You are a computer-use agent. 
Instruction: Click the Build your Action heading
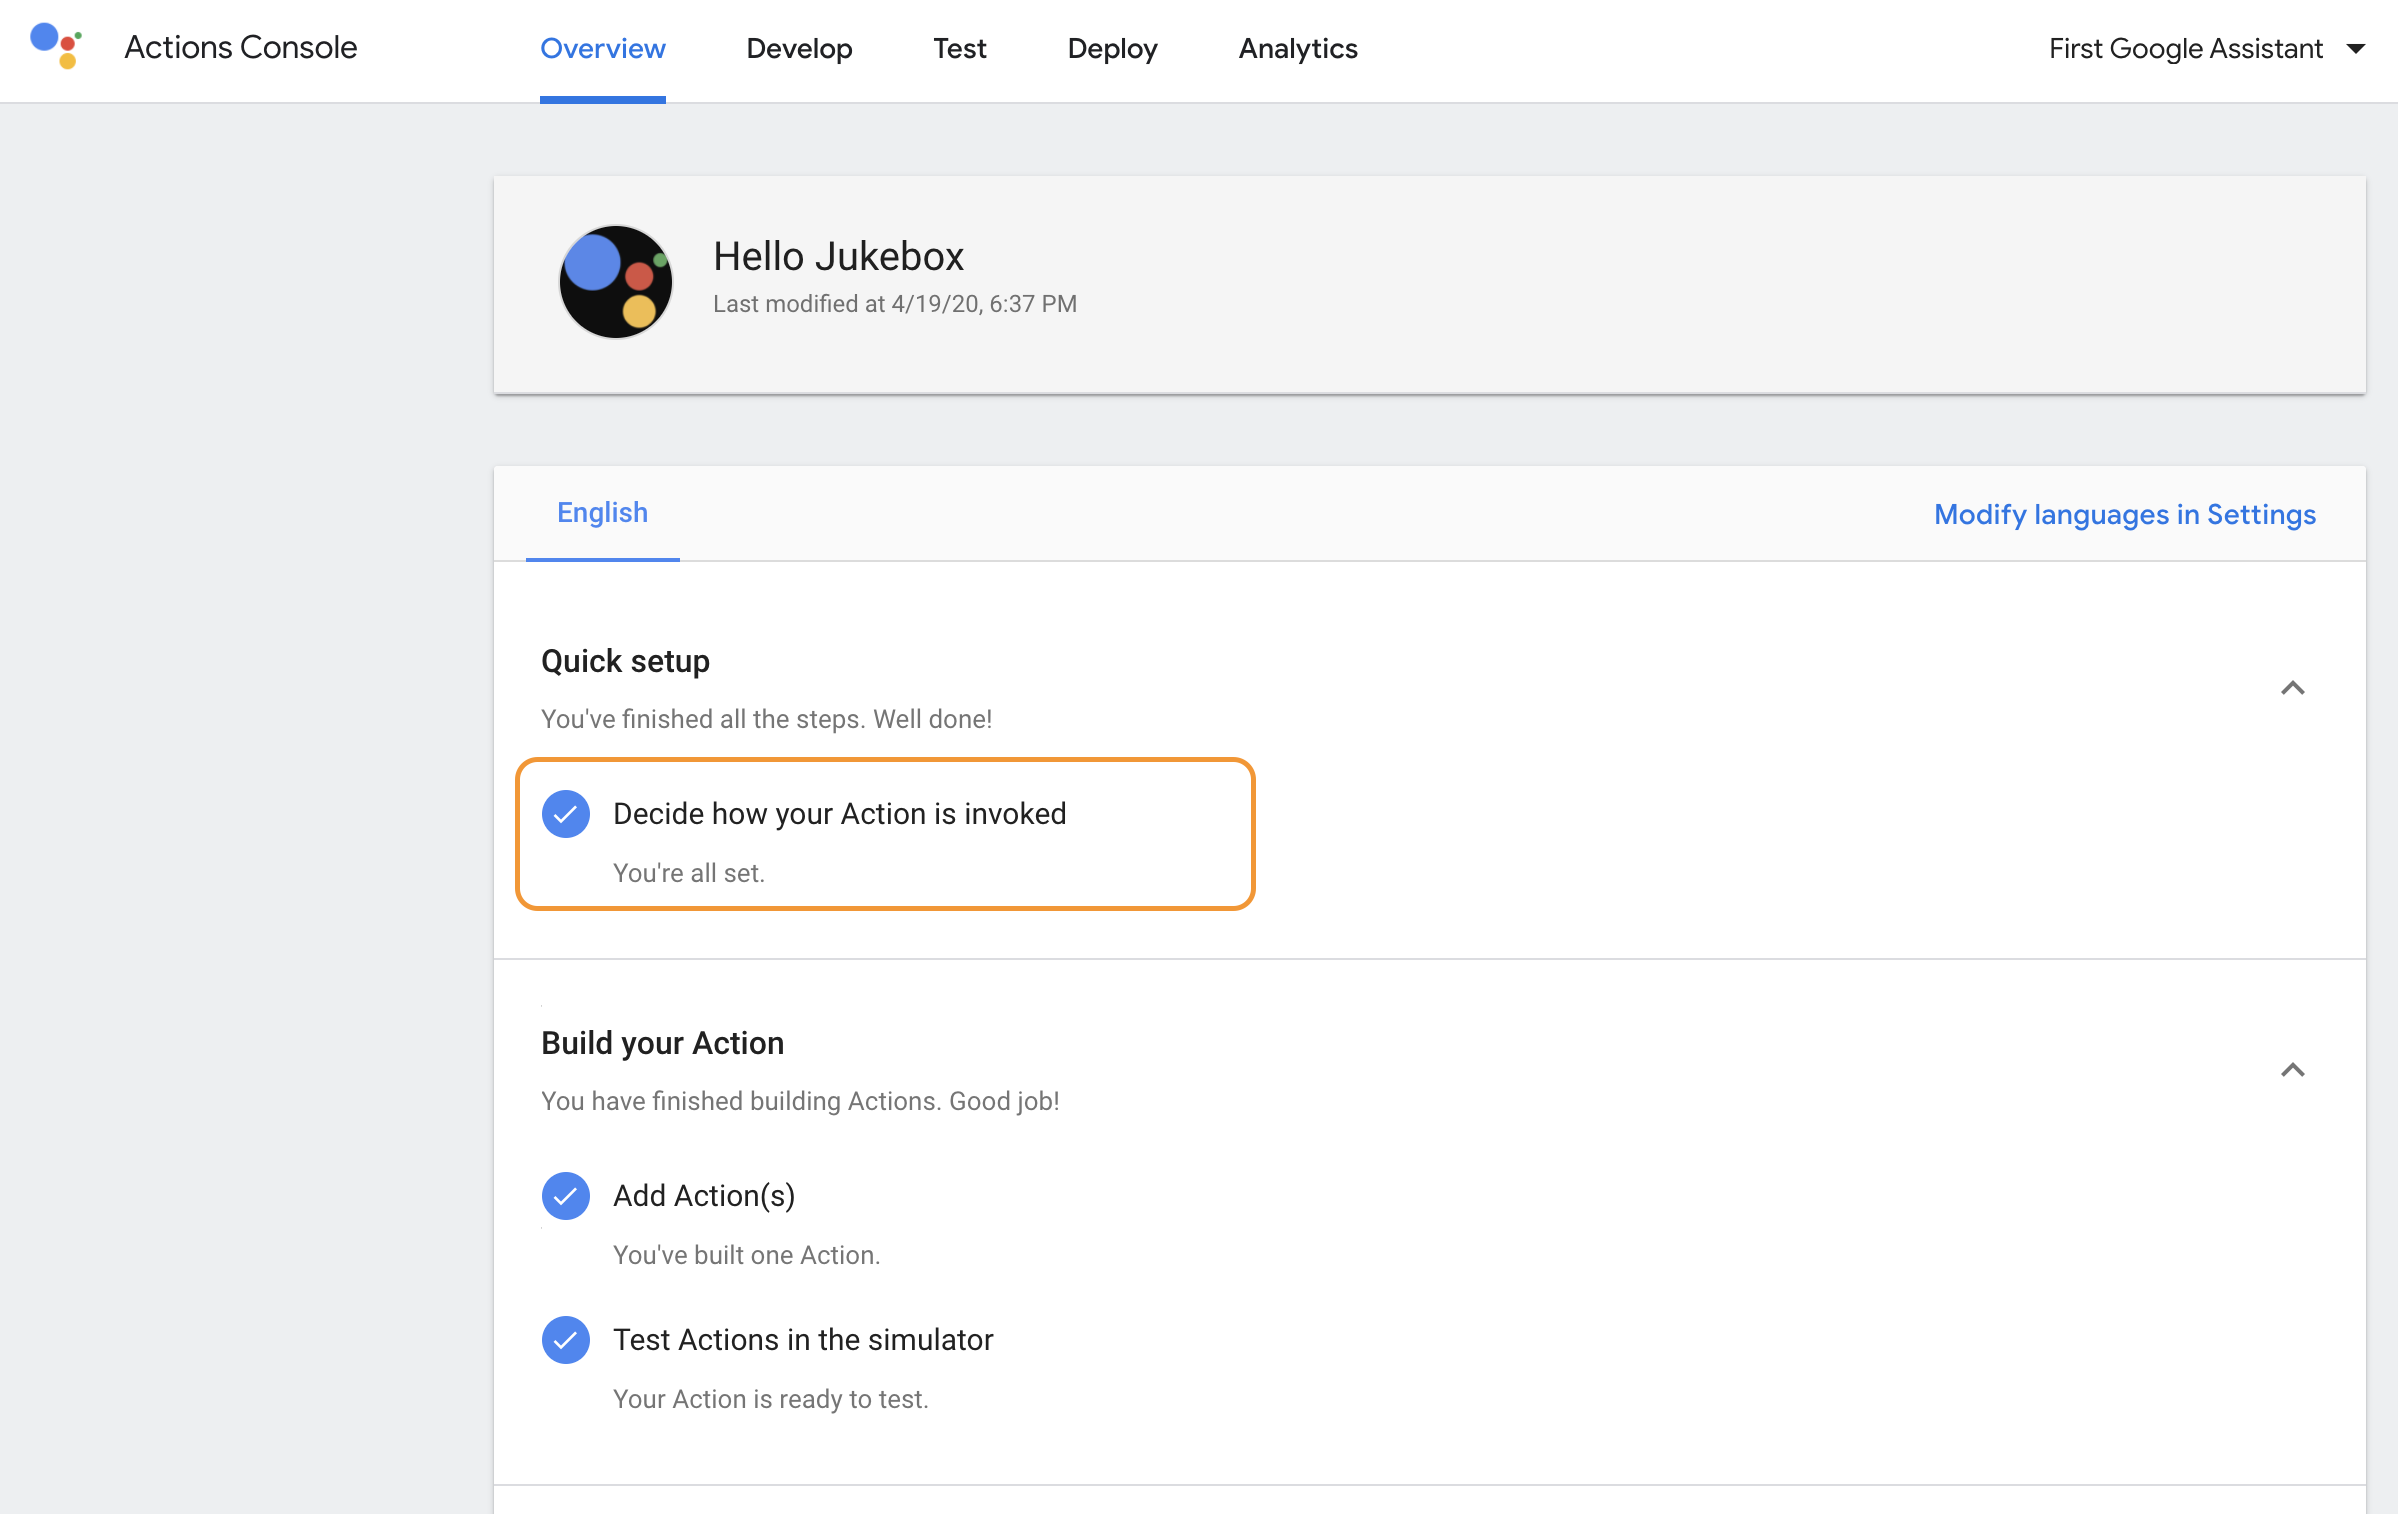coord(663,1043)
